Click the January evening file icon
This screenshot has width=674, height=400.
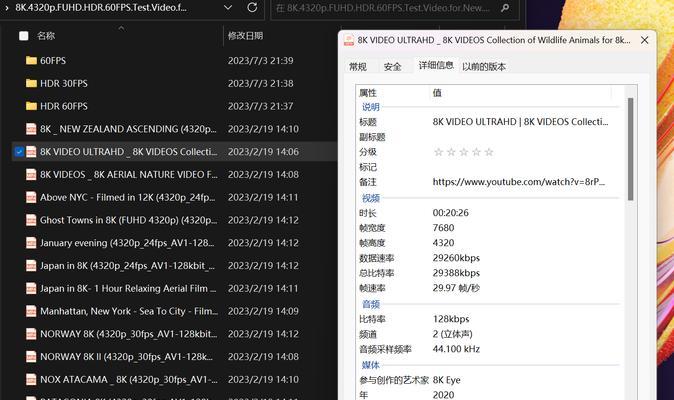click(31, 243)
